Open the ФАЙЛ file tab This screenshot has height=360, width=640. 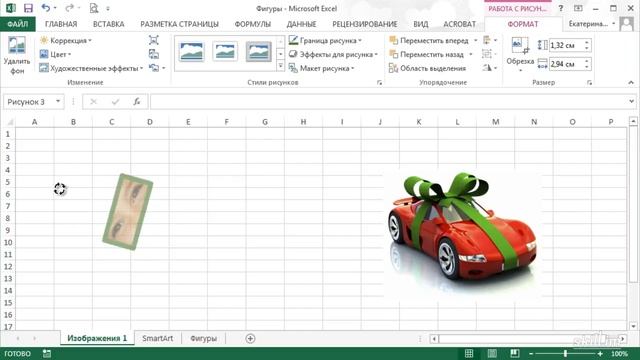18,24
